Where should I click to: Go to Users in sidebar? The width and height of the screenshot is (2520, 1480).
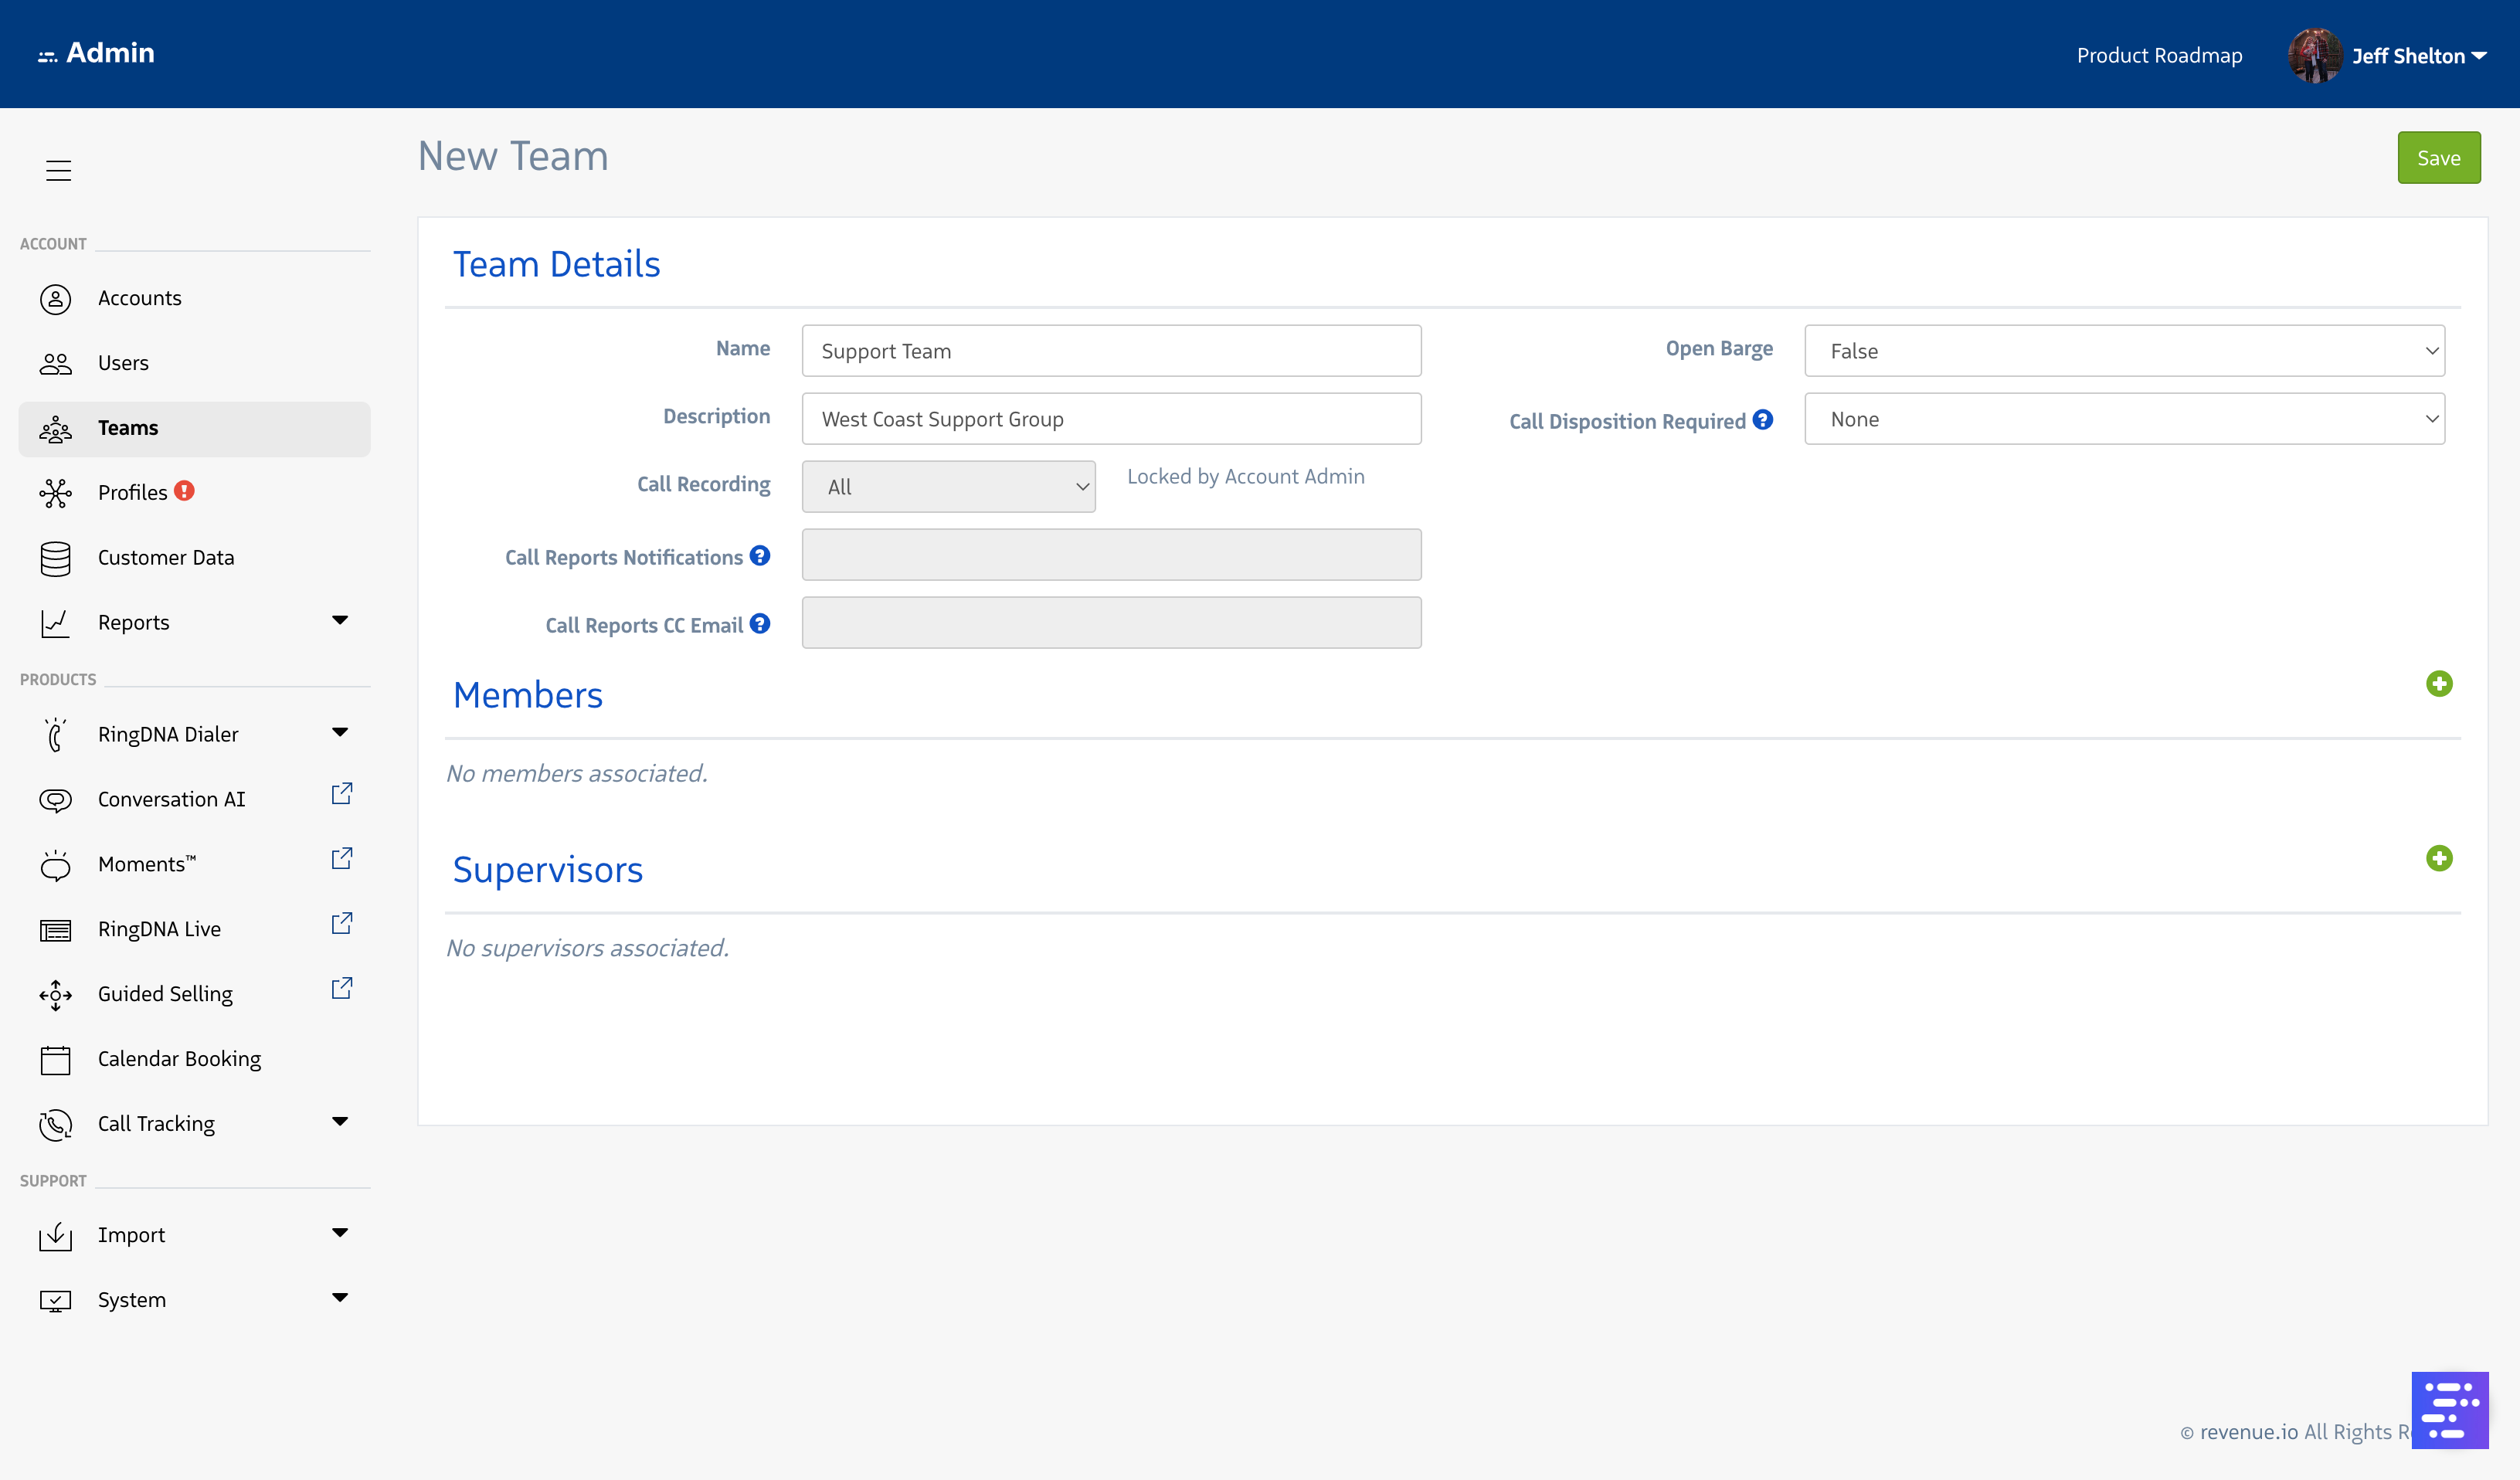tap(123, 363)
